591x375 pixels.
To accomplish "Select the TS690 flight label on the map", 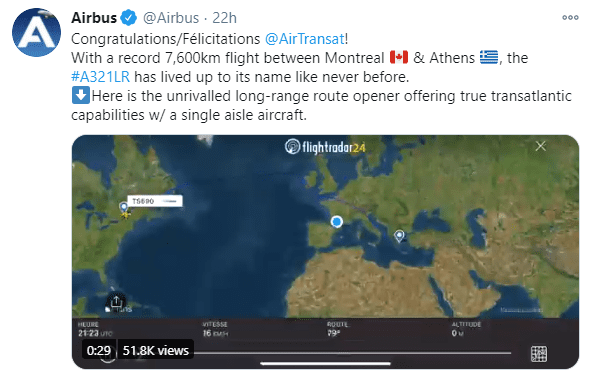I will tap(155, 201).
